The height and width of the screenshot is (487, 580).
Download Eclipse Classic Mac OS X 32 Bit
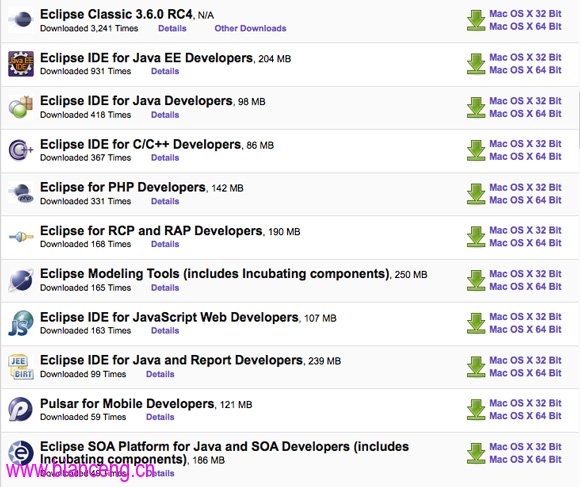point(525,14)
